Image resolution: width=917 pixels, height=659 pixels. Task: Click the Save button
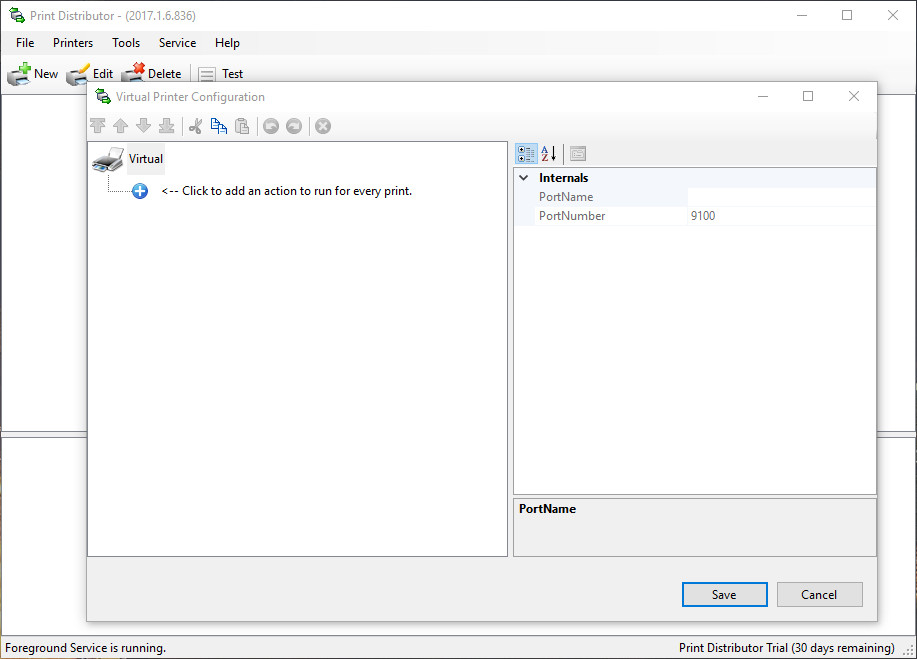(725, 595)
